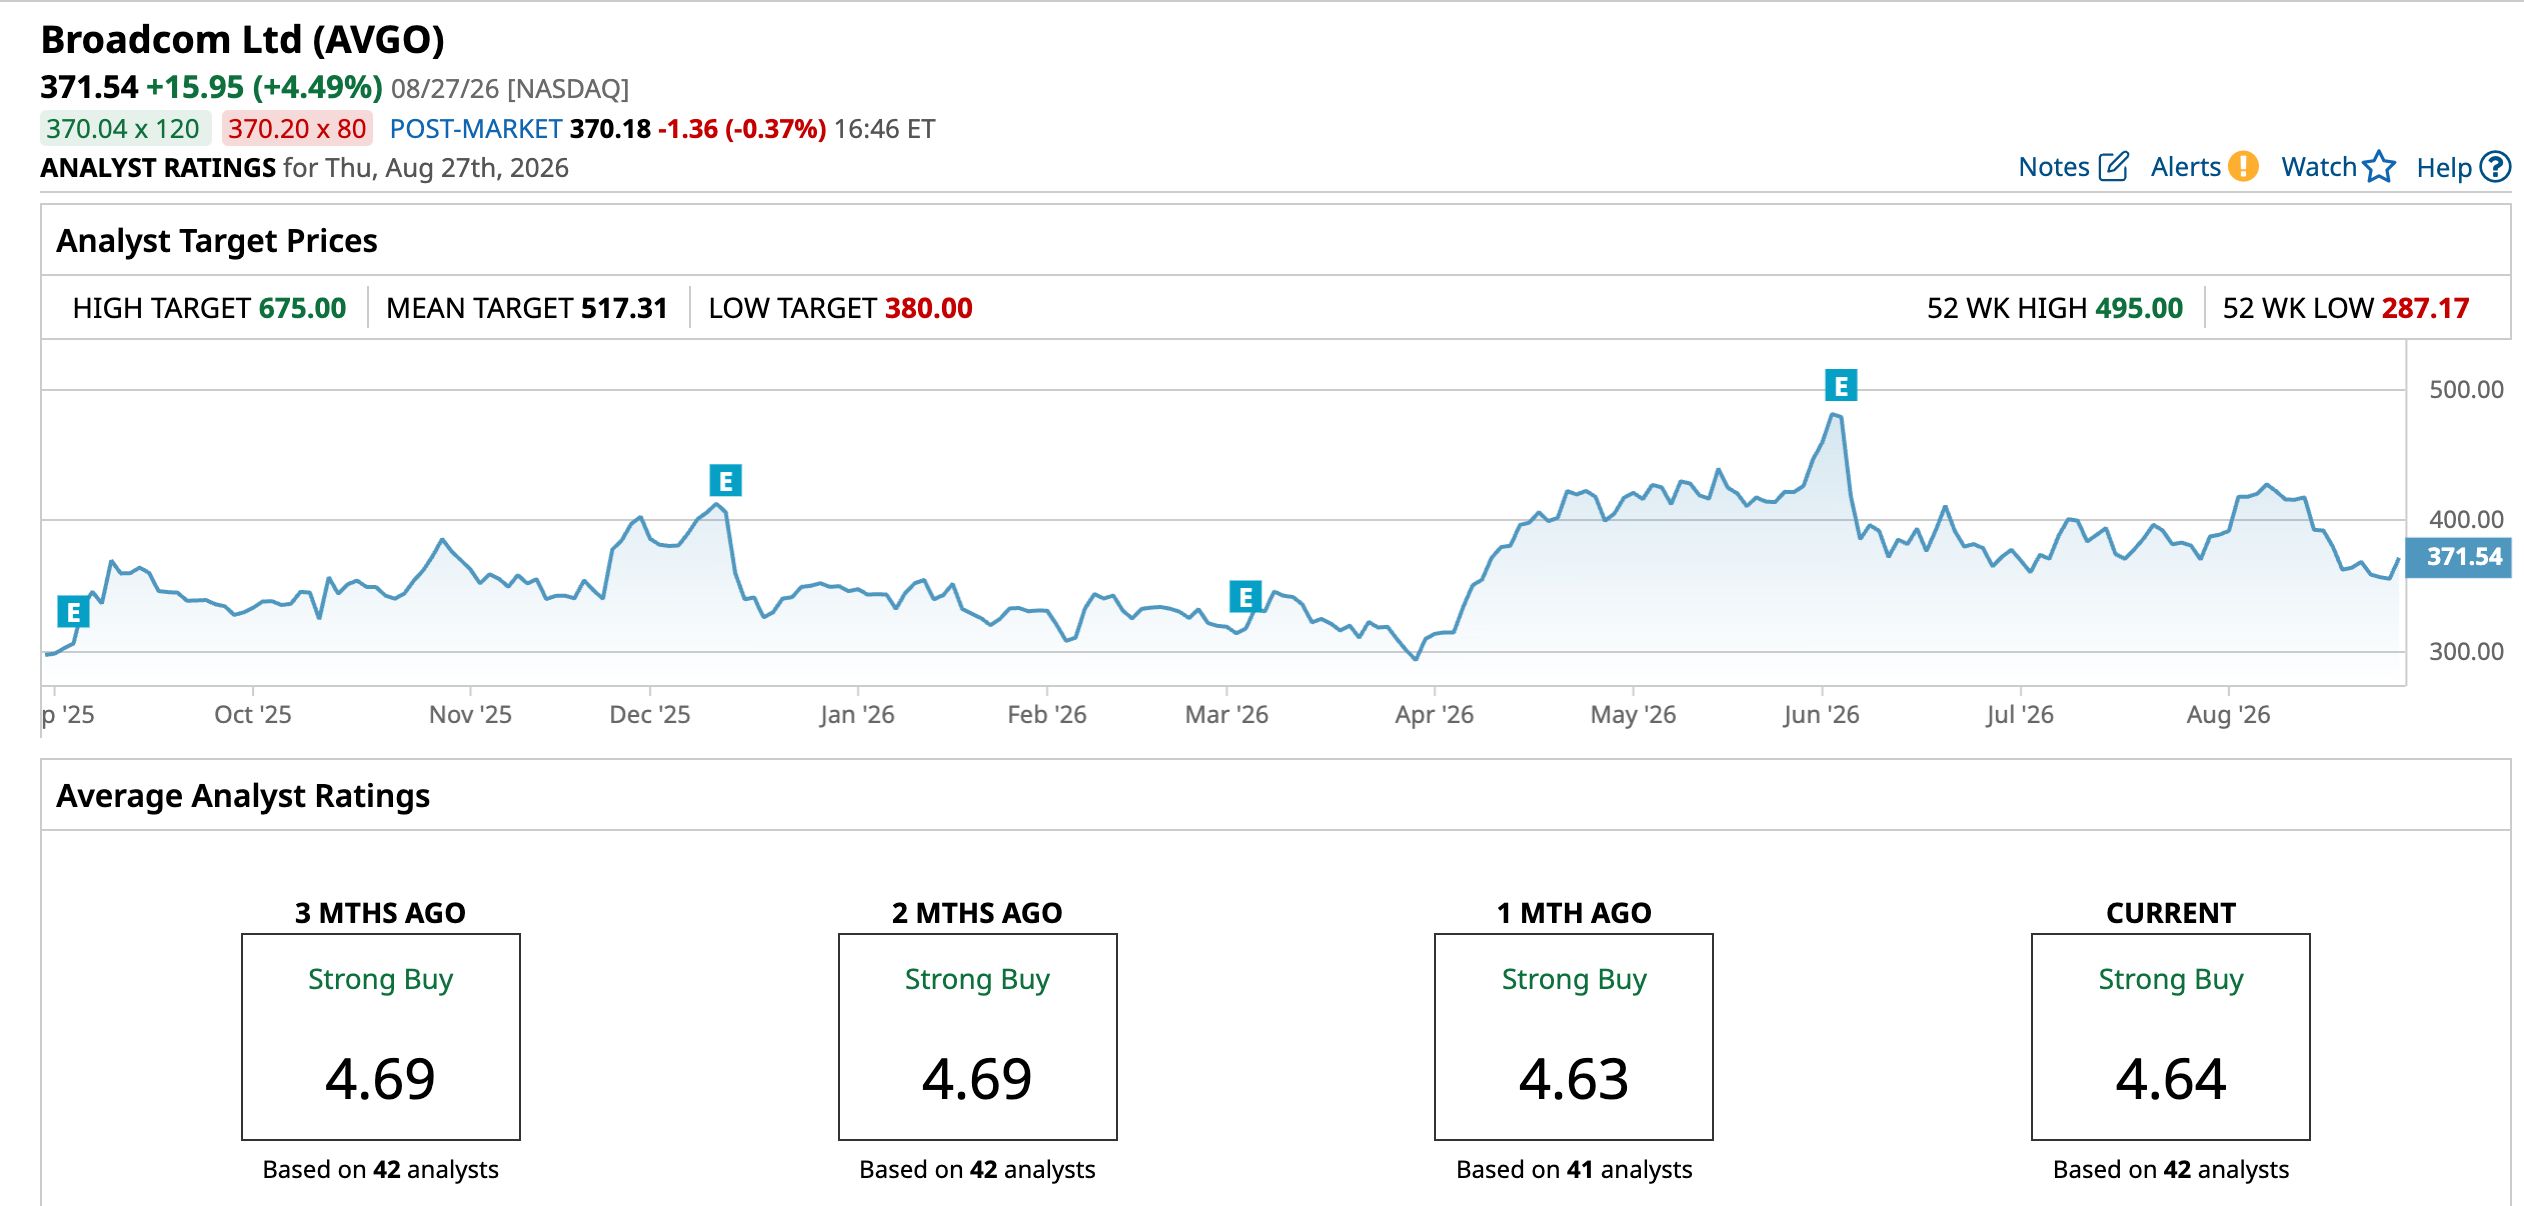2524x1206 pixels.
Task: Click 'Based on 41 analysts' text
Action: coord(1574,1170)
